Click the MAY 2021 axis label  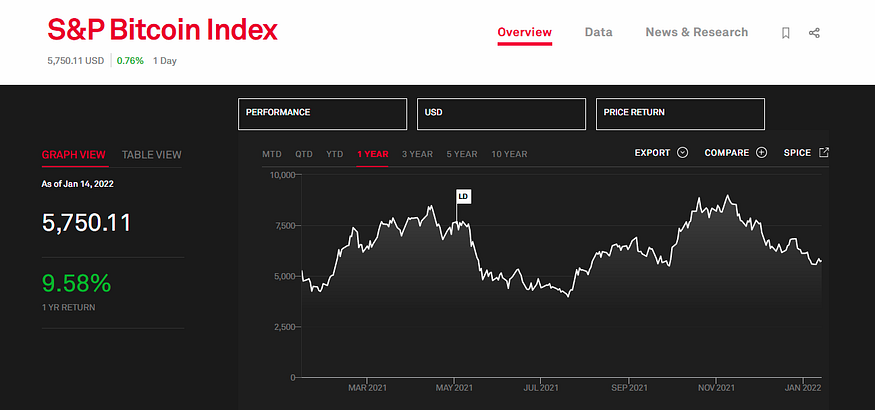(454, 388)
